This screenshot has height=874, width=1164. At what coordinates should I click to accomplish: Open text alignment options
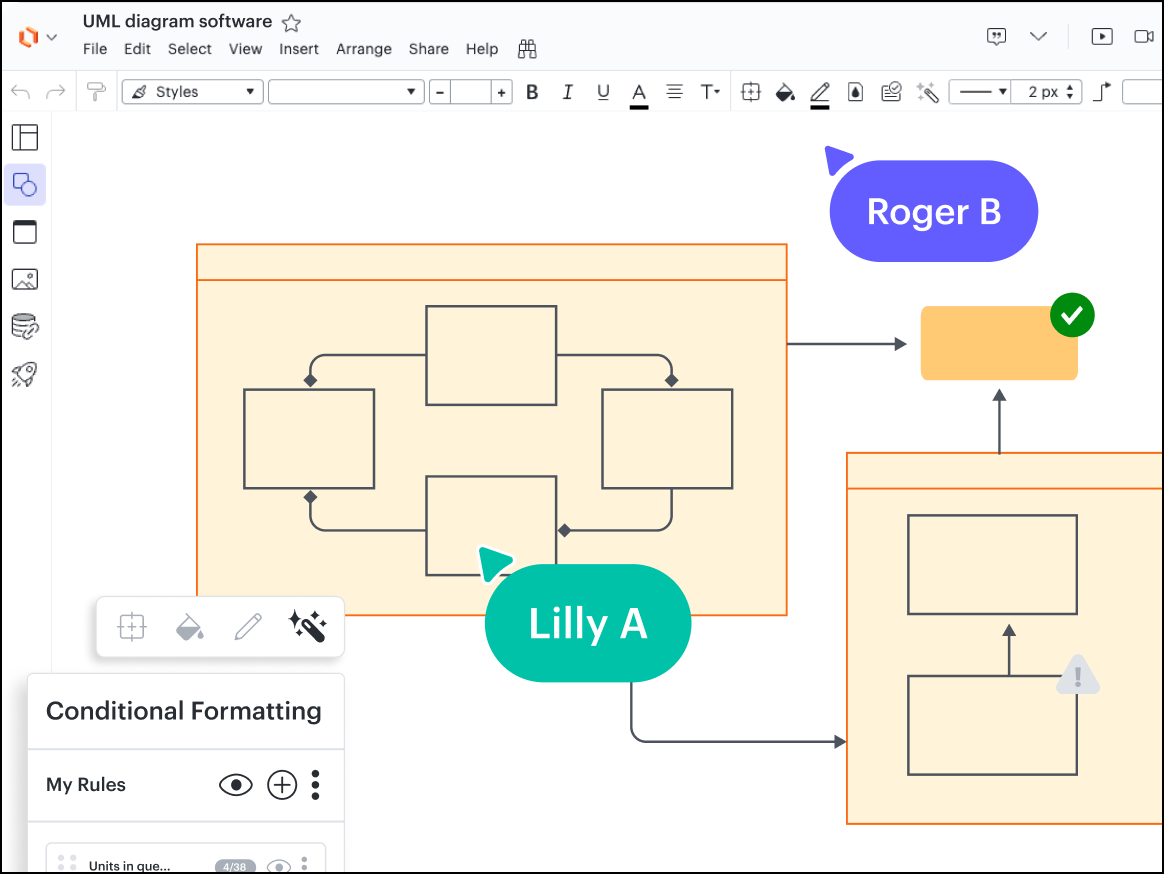coord(674,92)
